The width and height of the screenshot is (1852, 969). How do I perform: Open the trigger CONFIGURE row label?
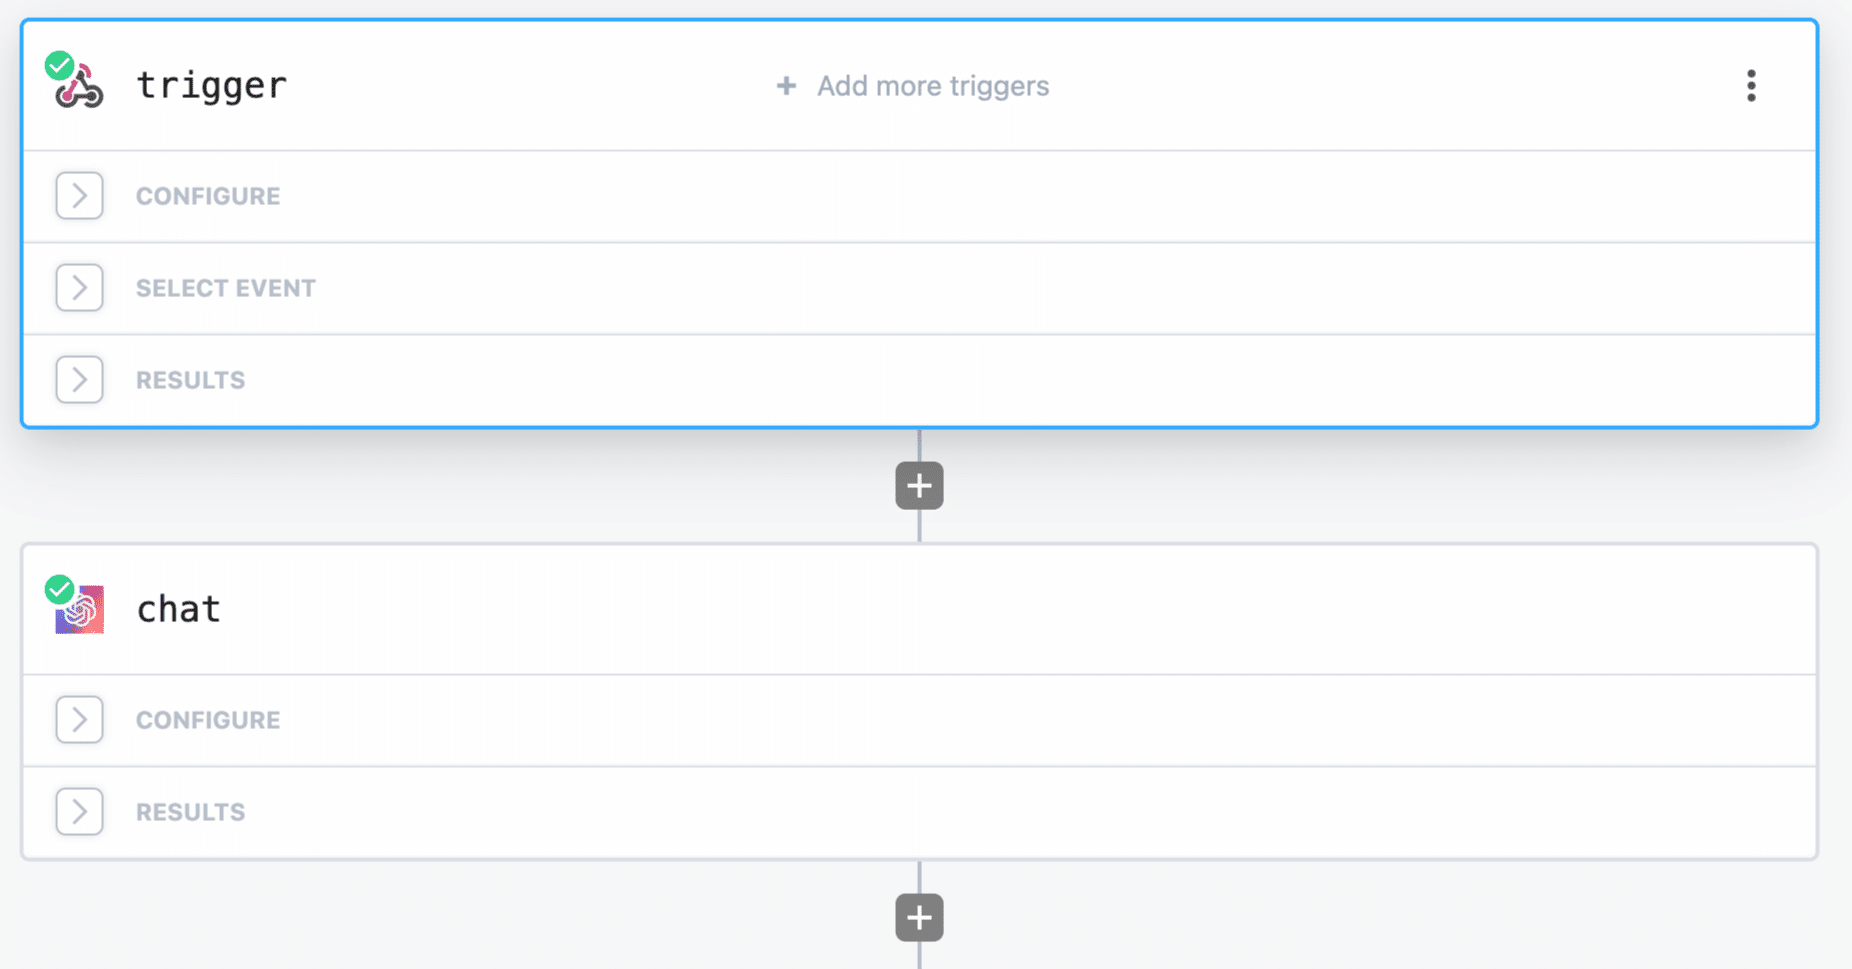point(208,196)
